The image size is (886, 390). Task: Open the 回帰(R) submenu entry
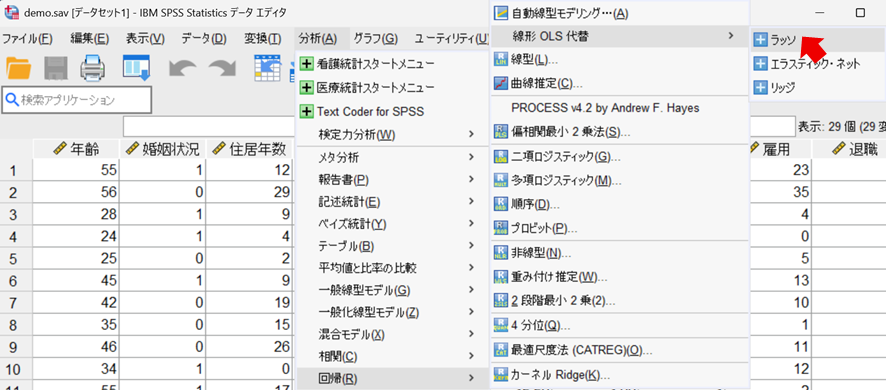pos(392,378)
